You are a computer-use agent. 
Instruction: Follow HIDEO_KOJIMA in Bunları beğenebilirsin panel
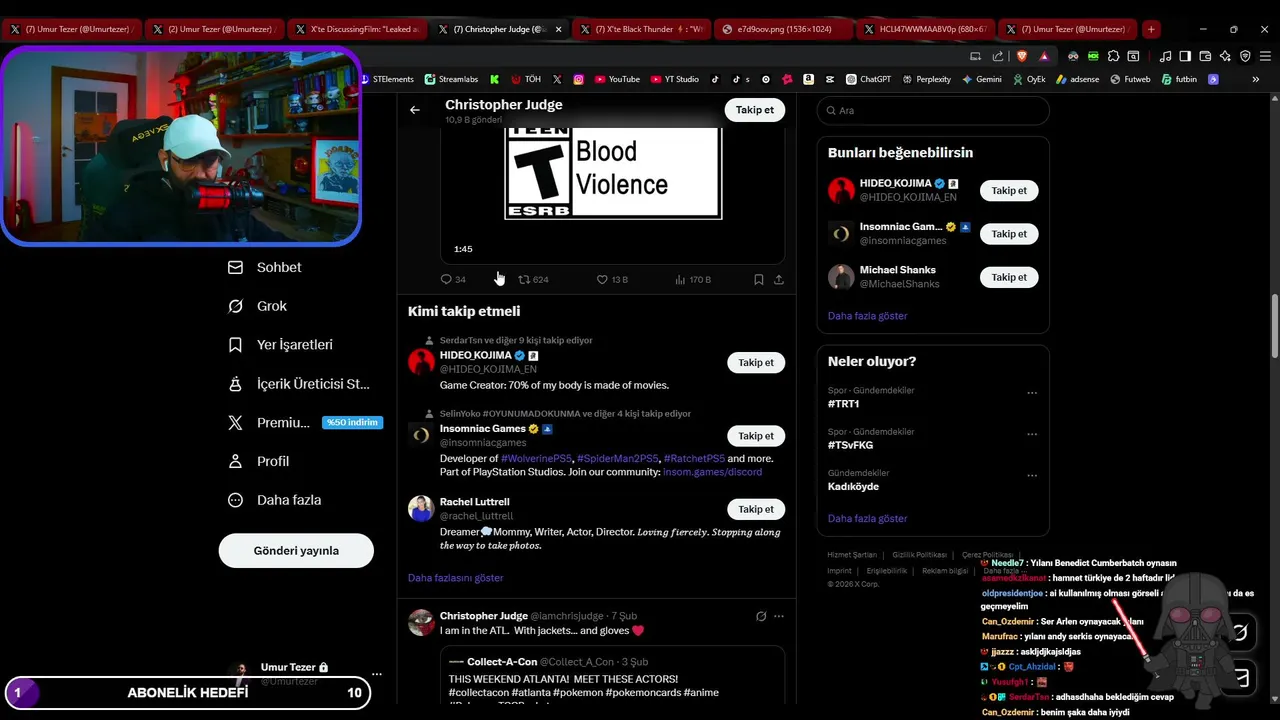tap(1009, 190)
